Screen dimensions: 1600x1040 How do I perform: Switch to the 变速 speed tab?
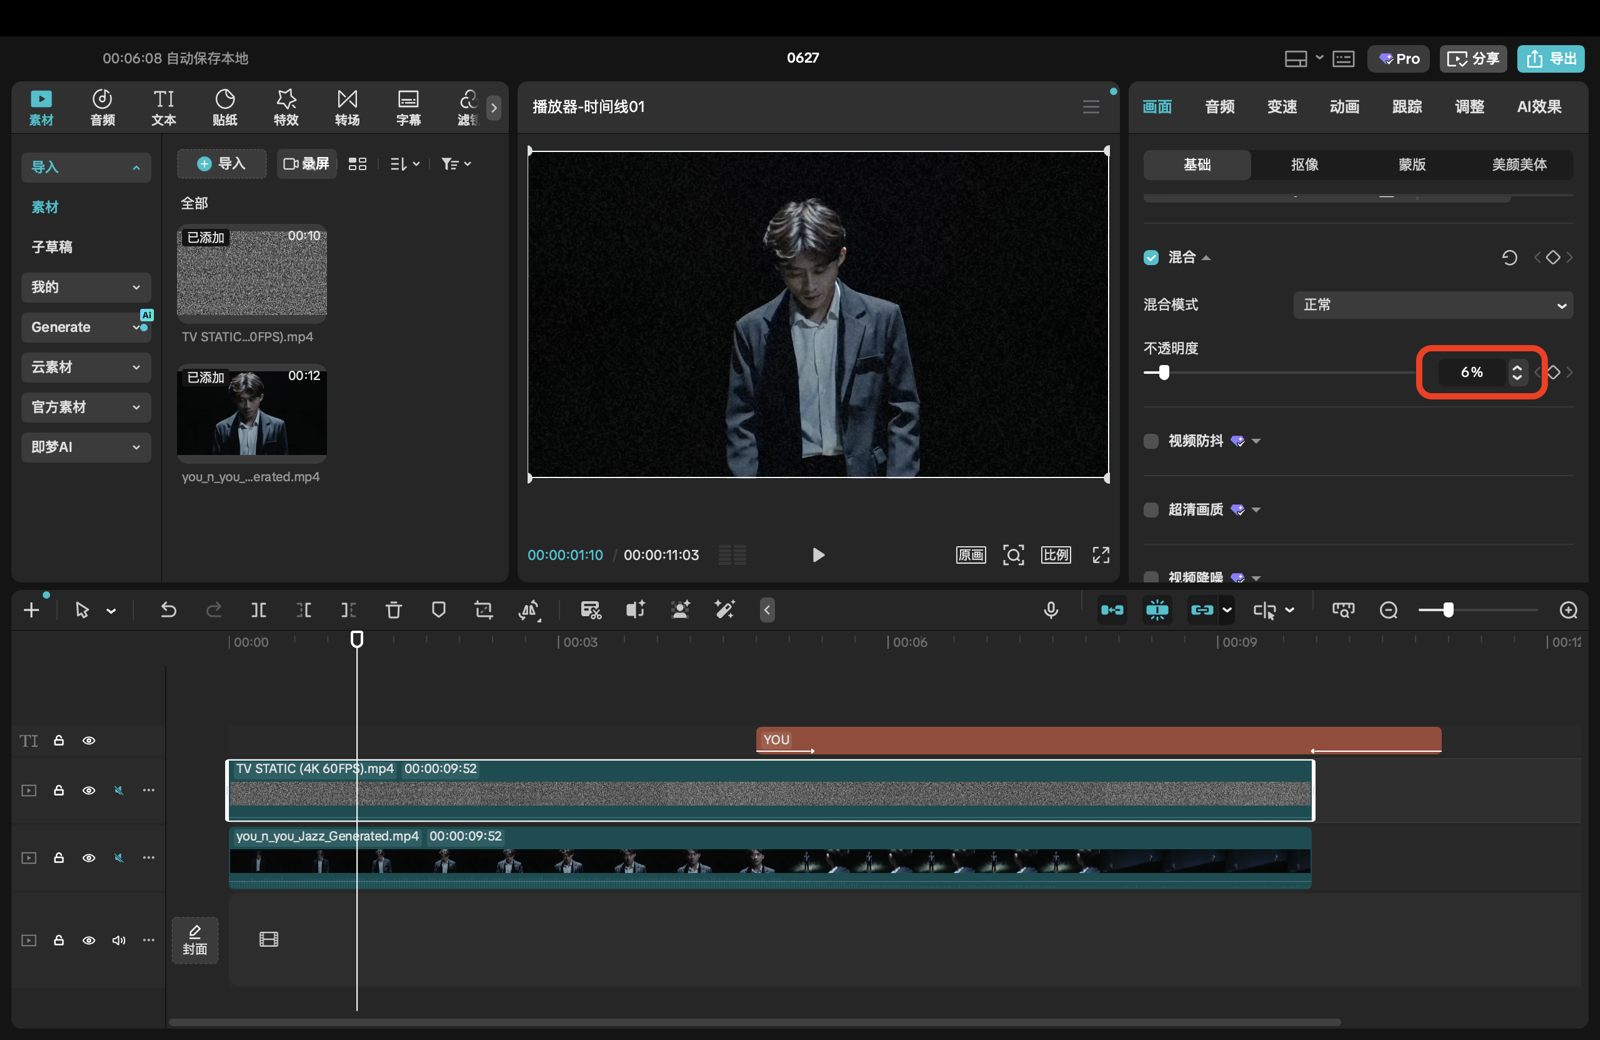coord(1282,107)
